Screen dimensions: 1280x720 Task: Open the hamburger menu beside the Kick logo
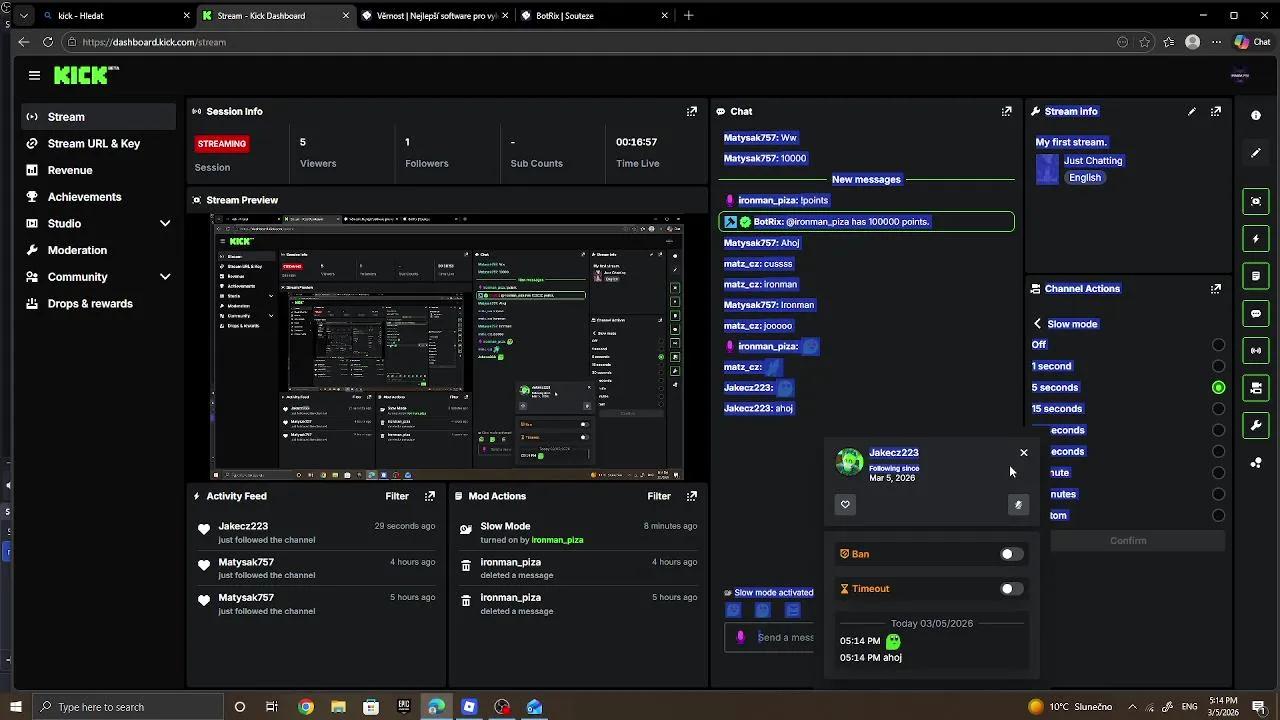(34, 75)
